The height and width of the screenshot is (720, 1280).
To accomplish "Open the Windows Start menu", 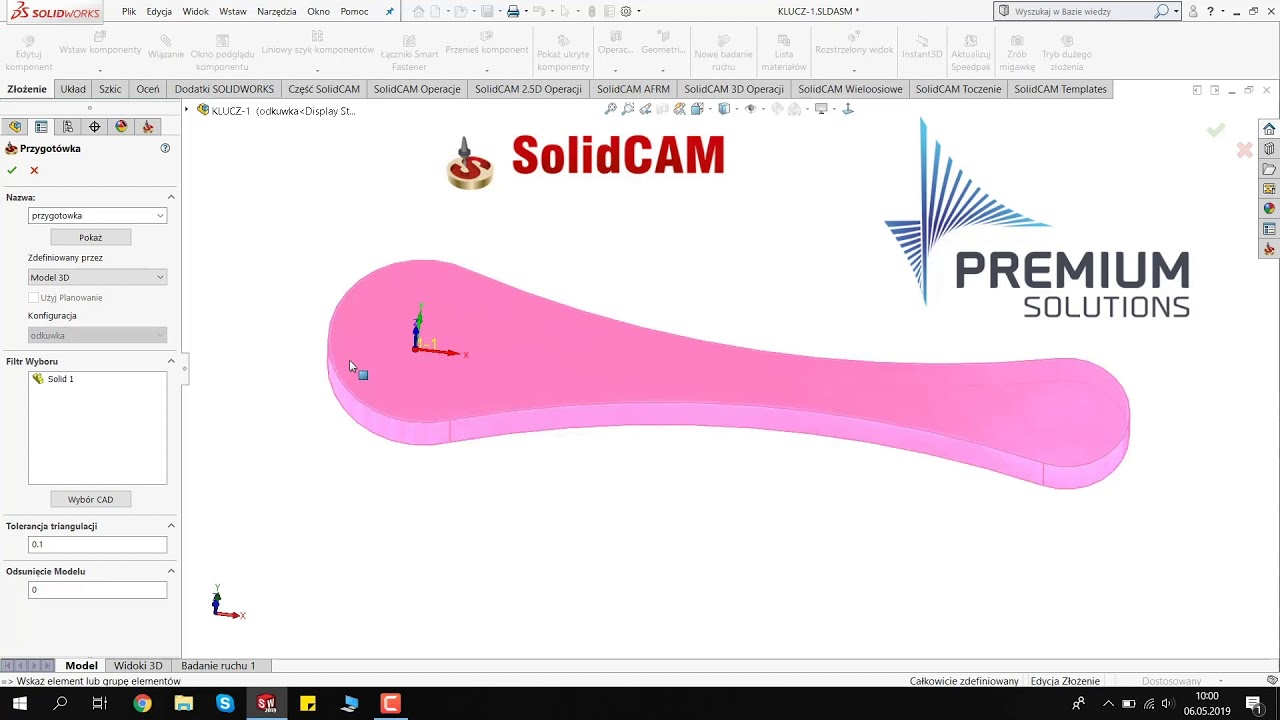I will click(19, 704).
